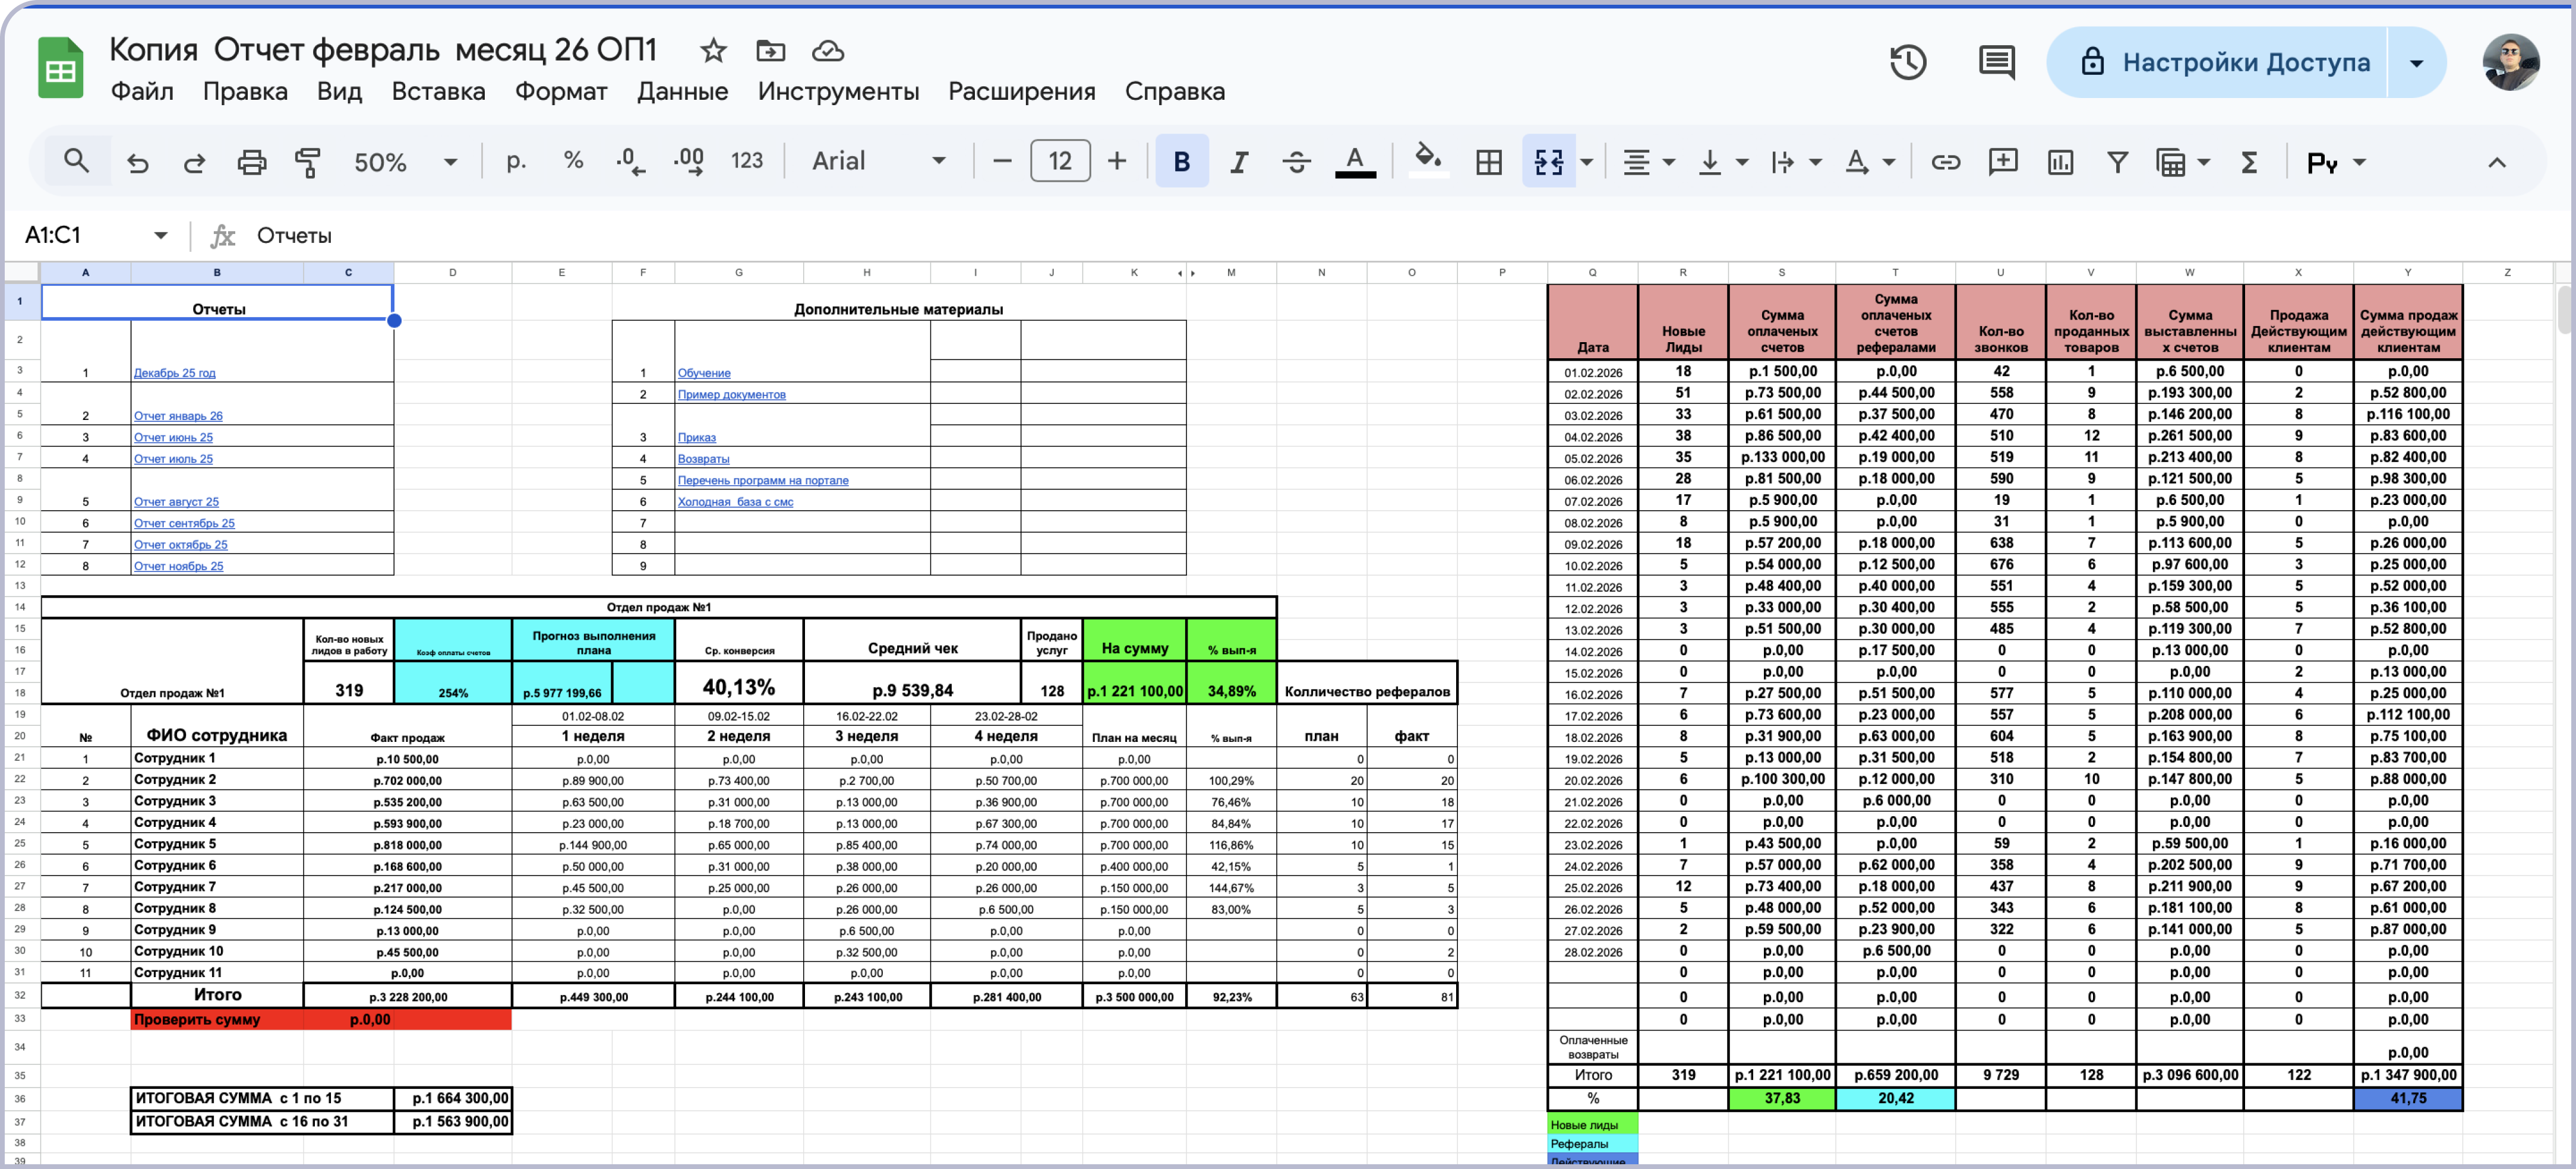The image size is (2576, 1169).
Task: Open the Arial font dropdown
Action: [x=877, y=162]
